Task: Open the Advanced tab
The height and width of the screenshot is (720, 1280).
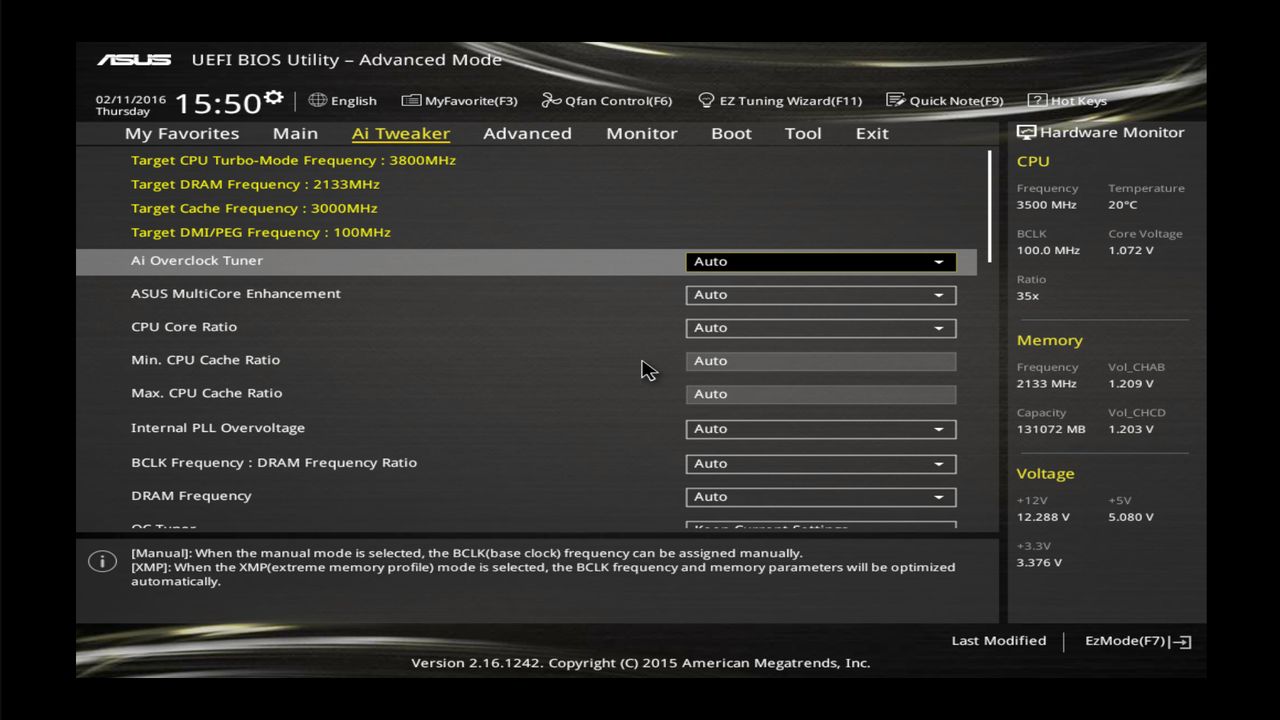Action: pos(527,133)
